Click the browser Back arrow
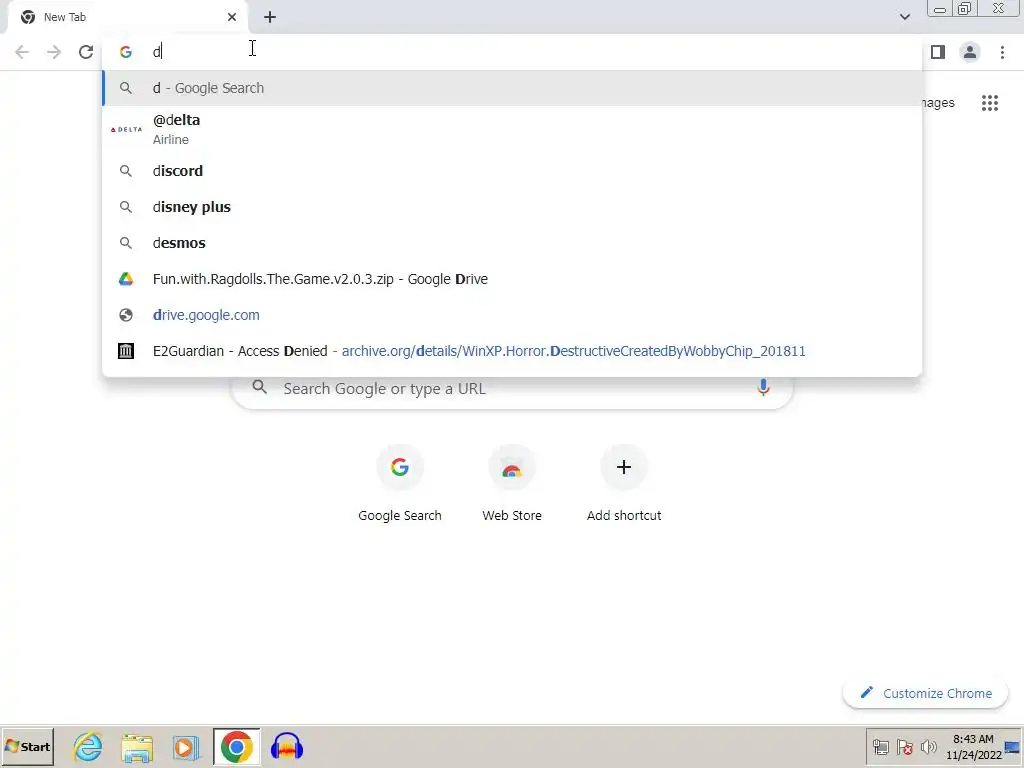Viewport: 1024px width, 768px height. (22, 52)
